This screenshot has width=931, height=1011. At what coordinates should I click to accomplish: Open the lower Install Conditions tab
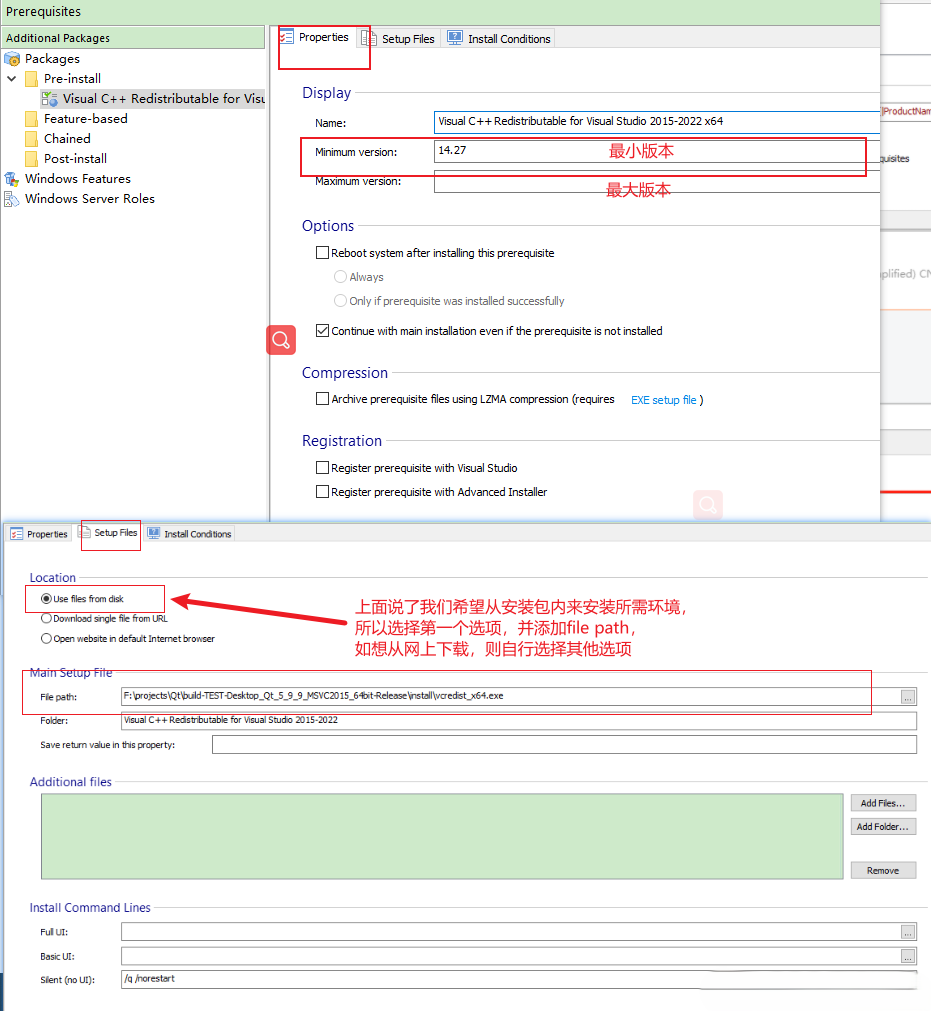coord(190,534)
